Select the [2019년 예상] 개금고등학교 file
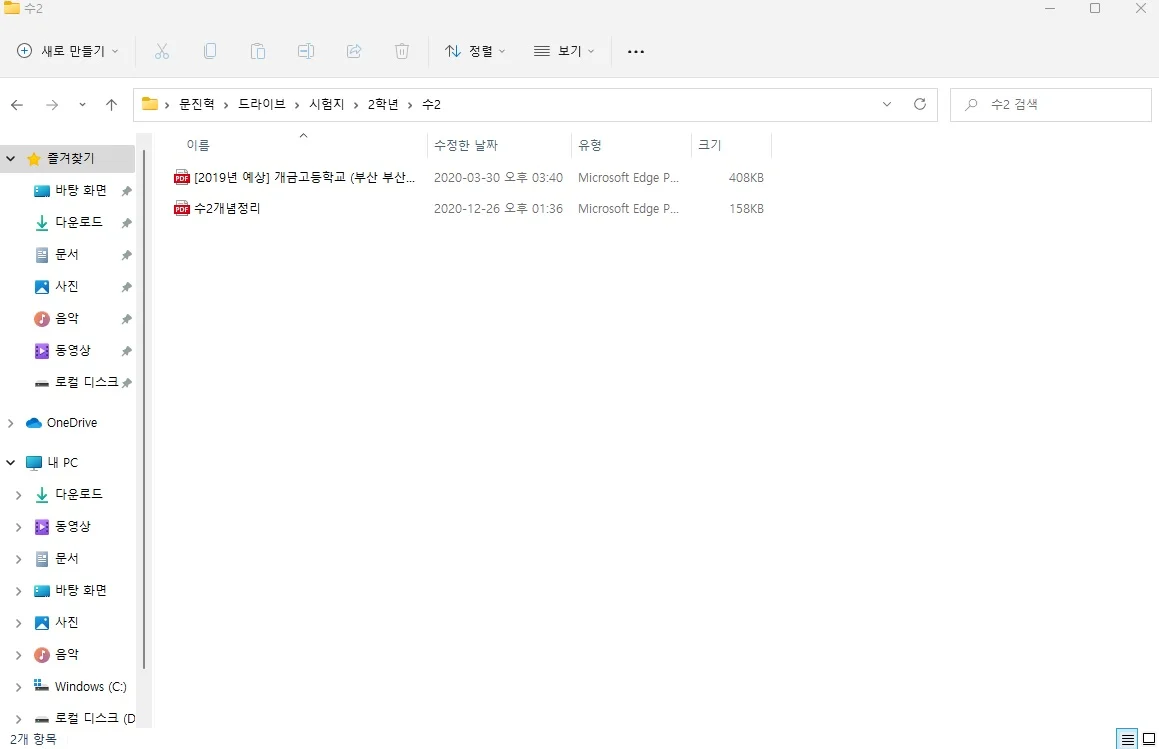Image resolution: width=1159 pixels, height=749 pixels. 305,177
